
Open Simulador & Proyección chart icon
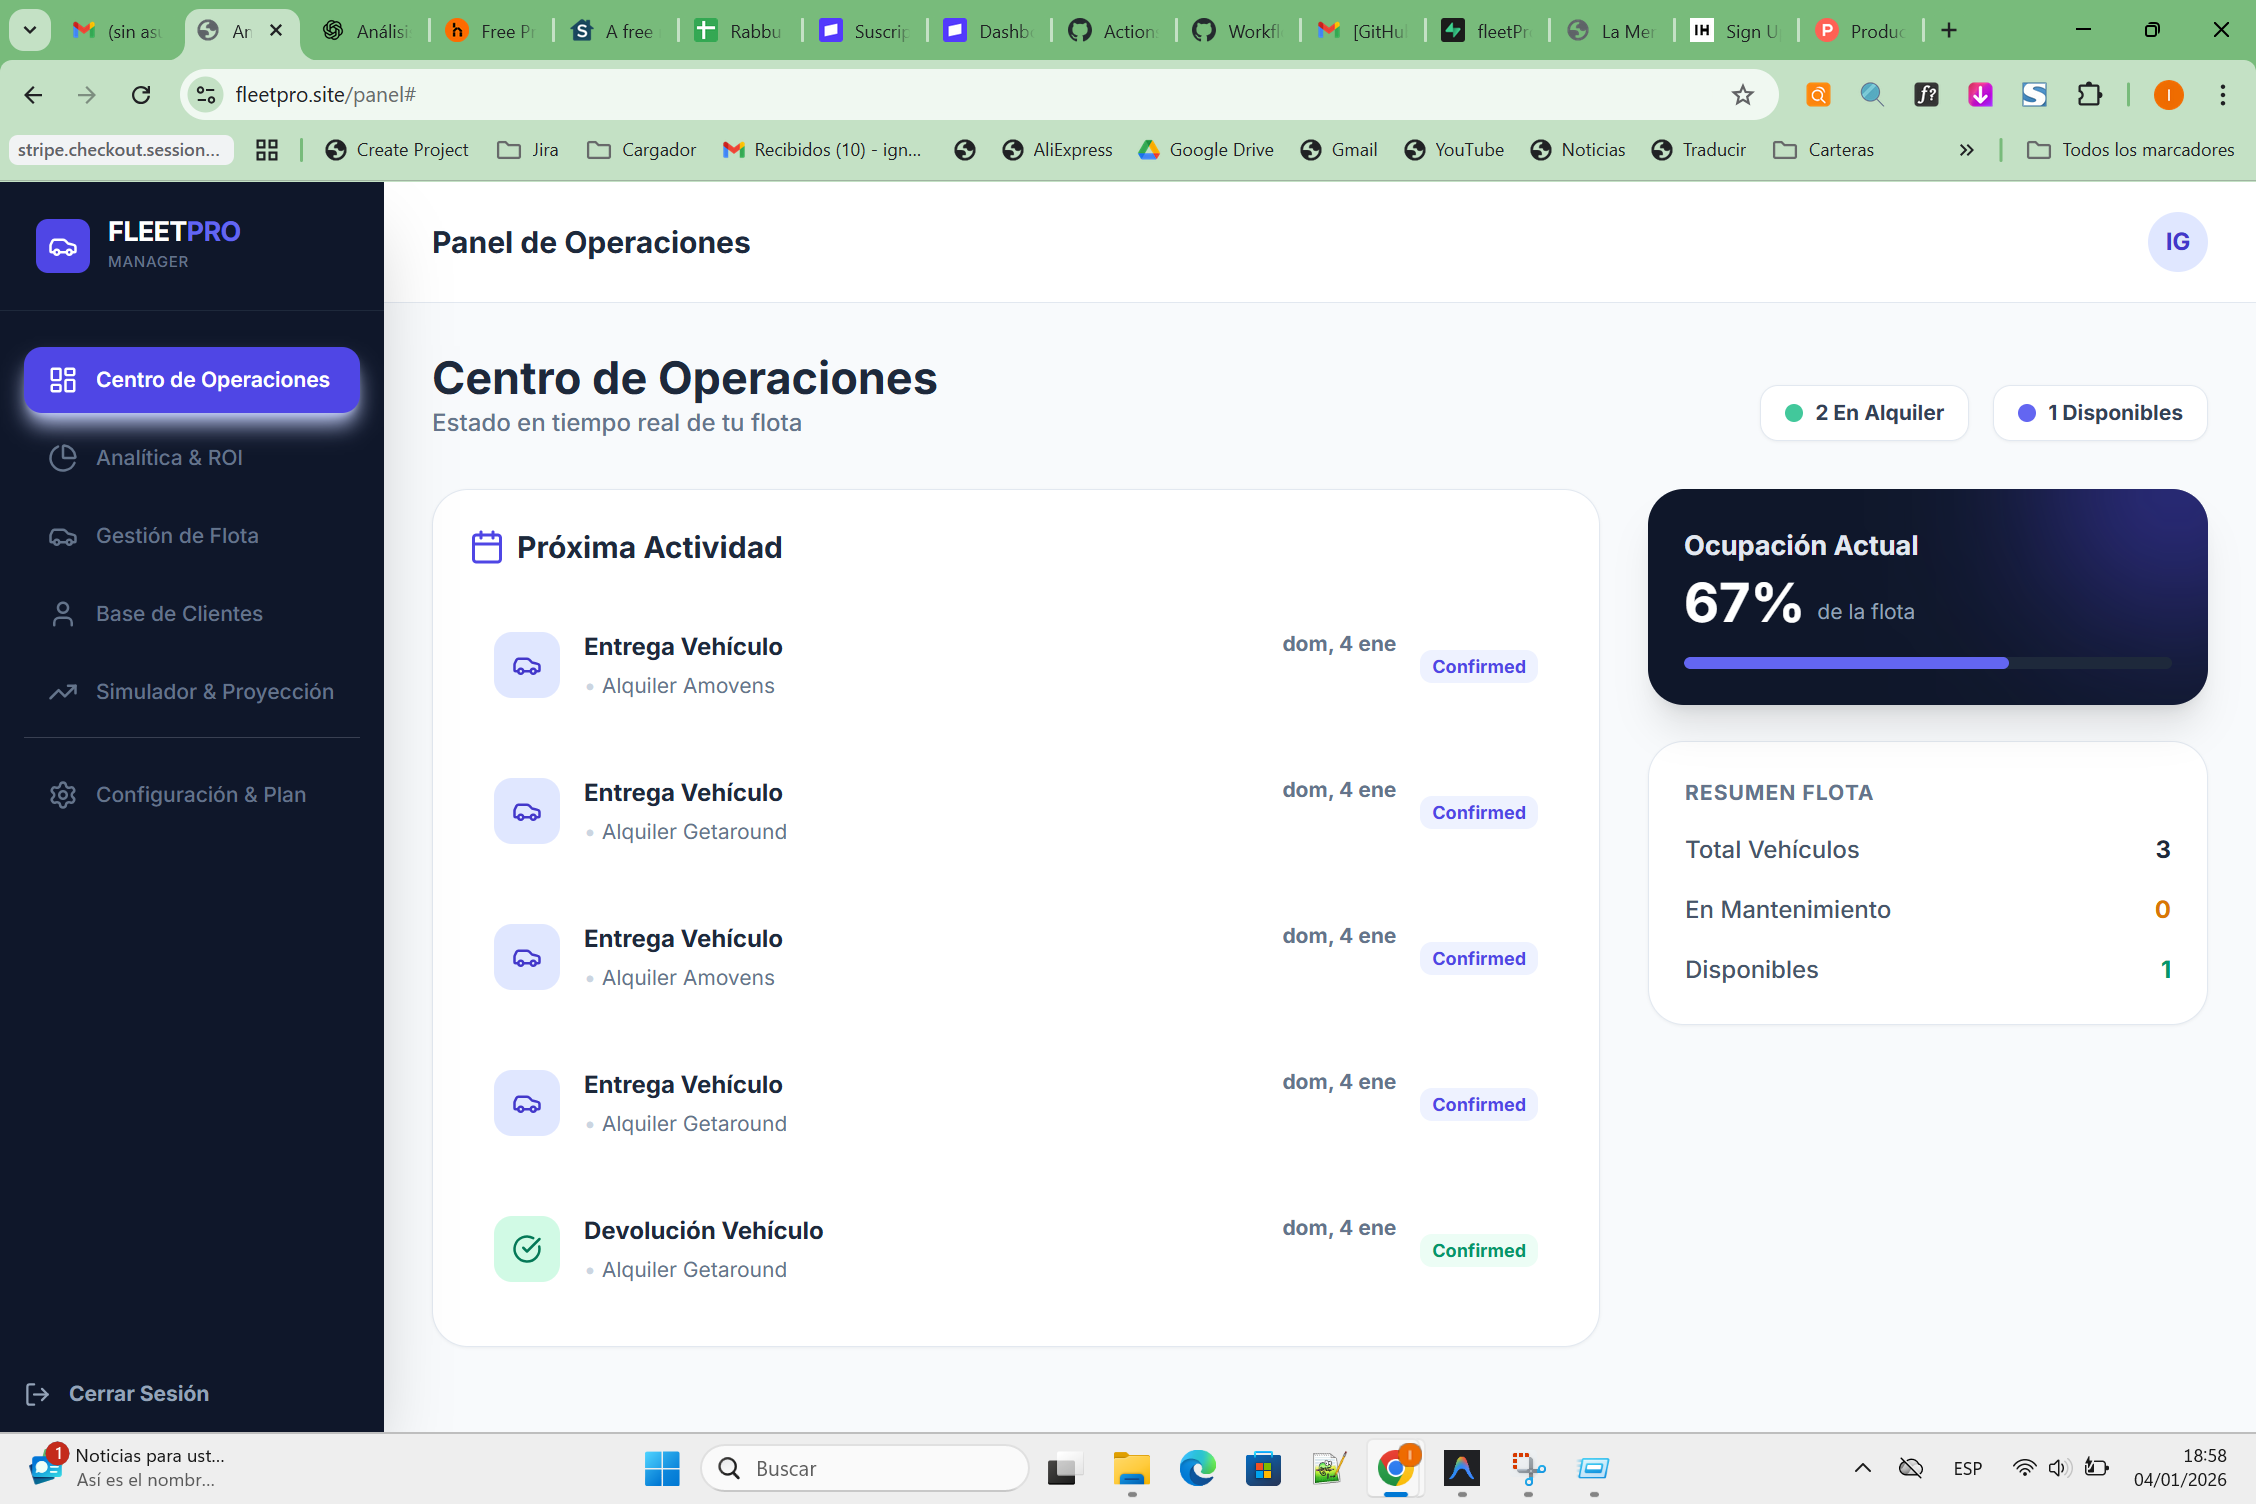coord(63,692)
